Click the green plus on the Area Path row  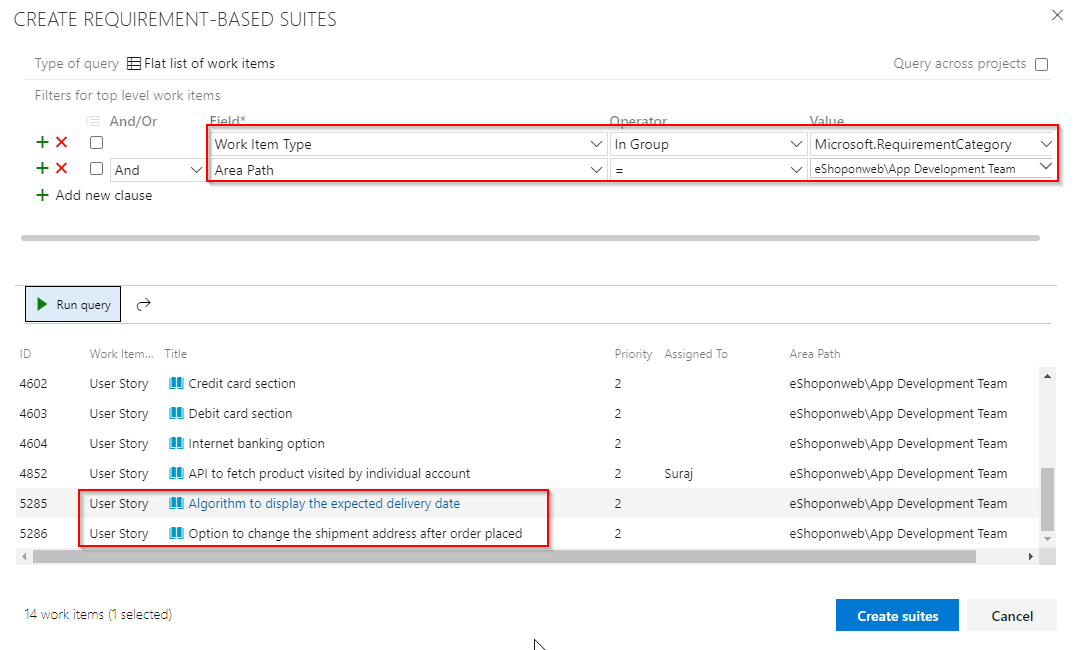(42, 169)
